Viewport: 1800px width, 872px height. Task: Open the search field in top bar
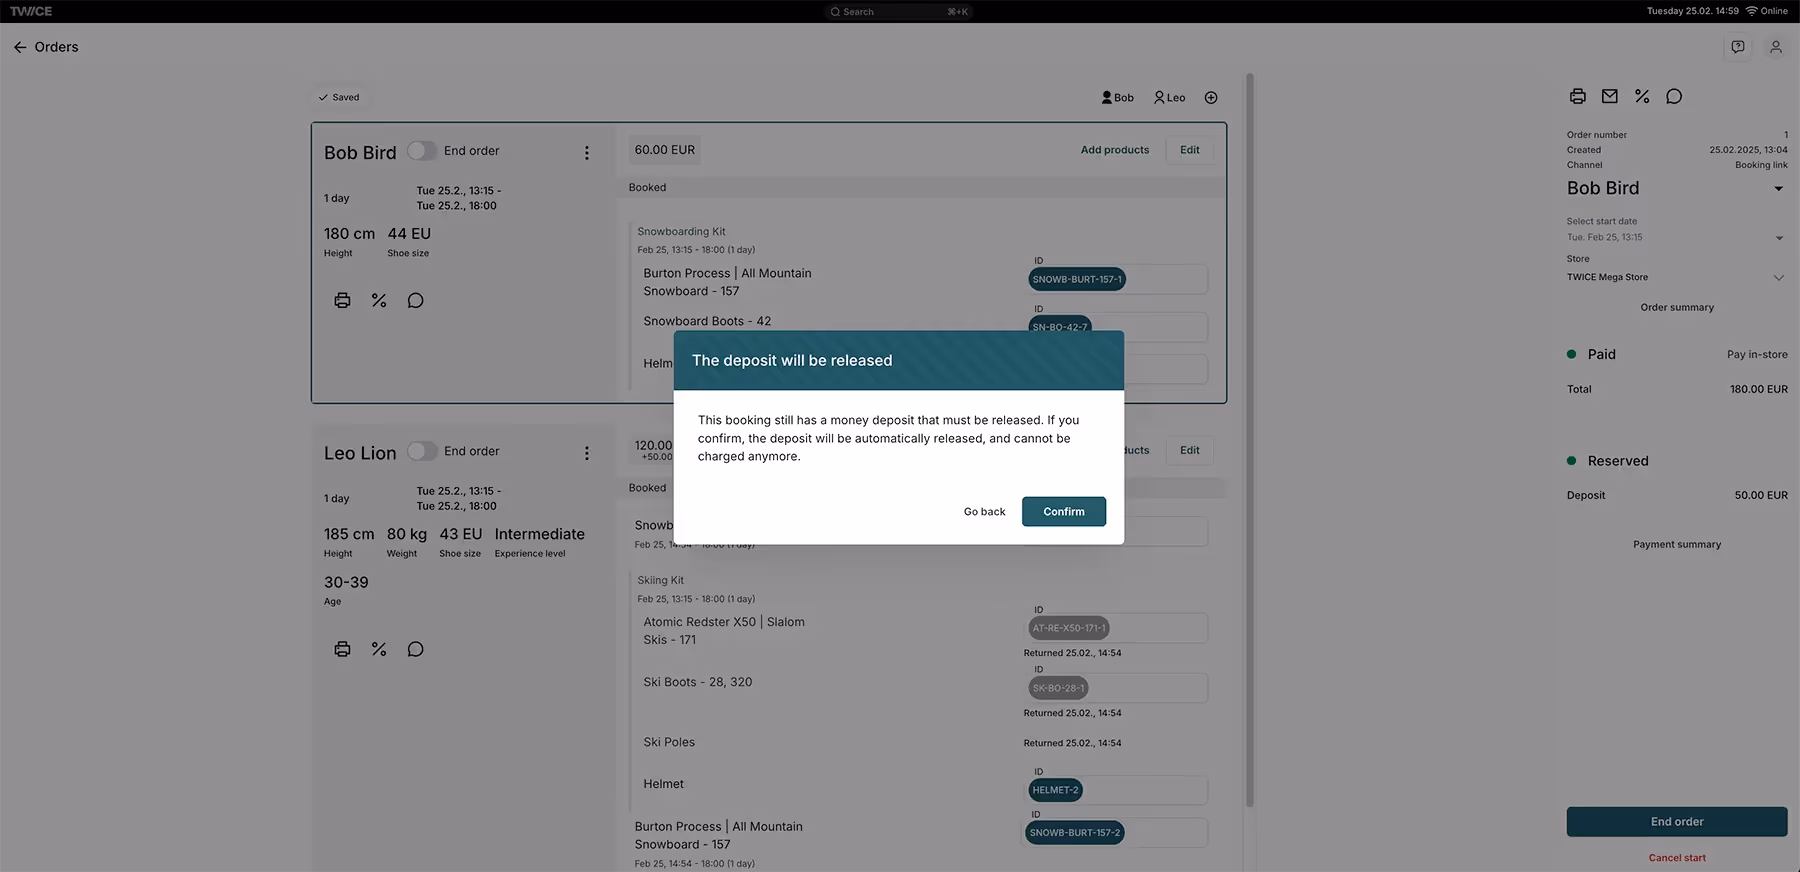[x=900, y=12]
